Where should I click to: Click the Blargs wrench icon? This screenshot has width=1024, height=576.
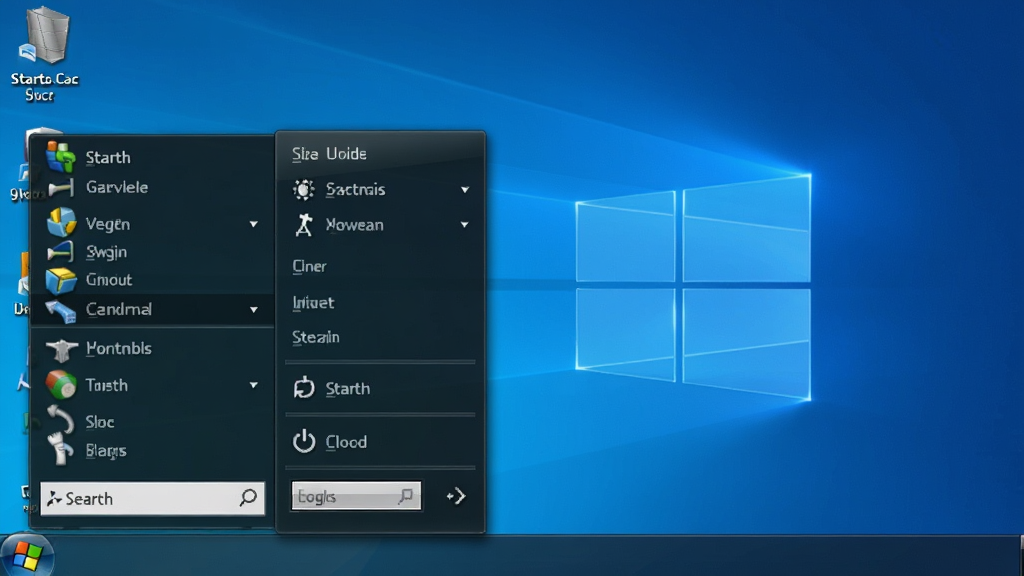(60, 449)
